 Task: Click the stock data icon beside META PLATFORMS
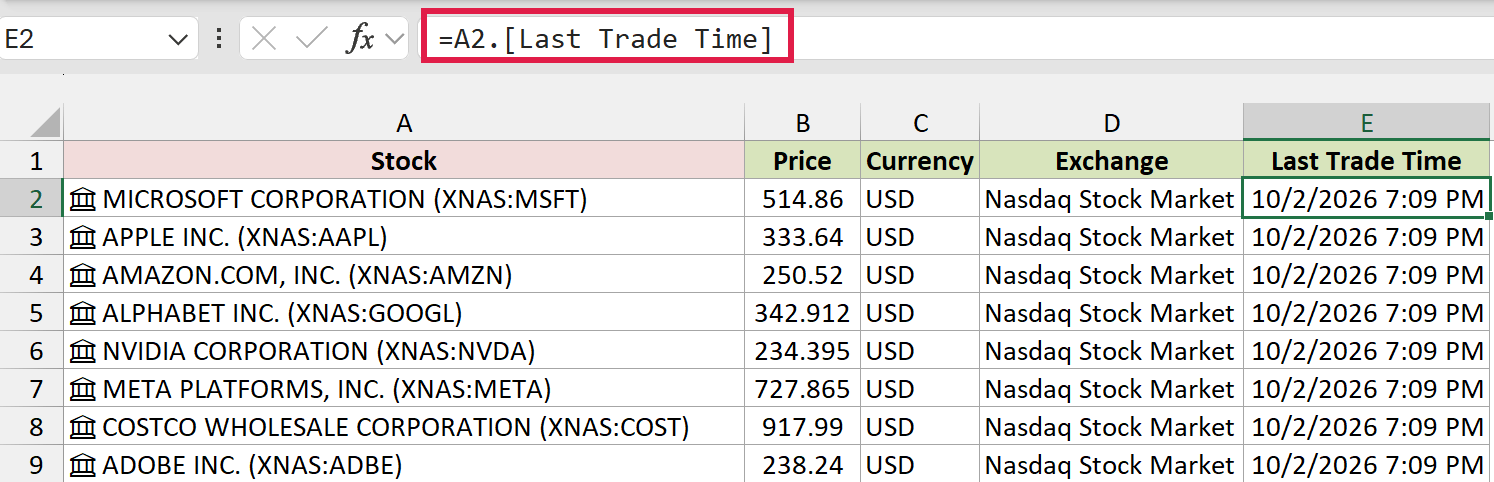[x=84, y=390]
